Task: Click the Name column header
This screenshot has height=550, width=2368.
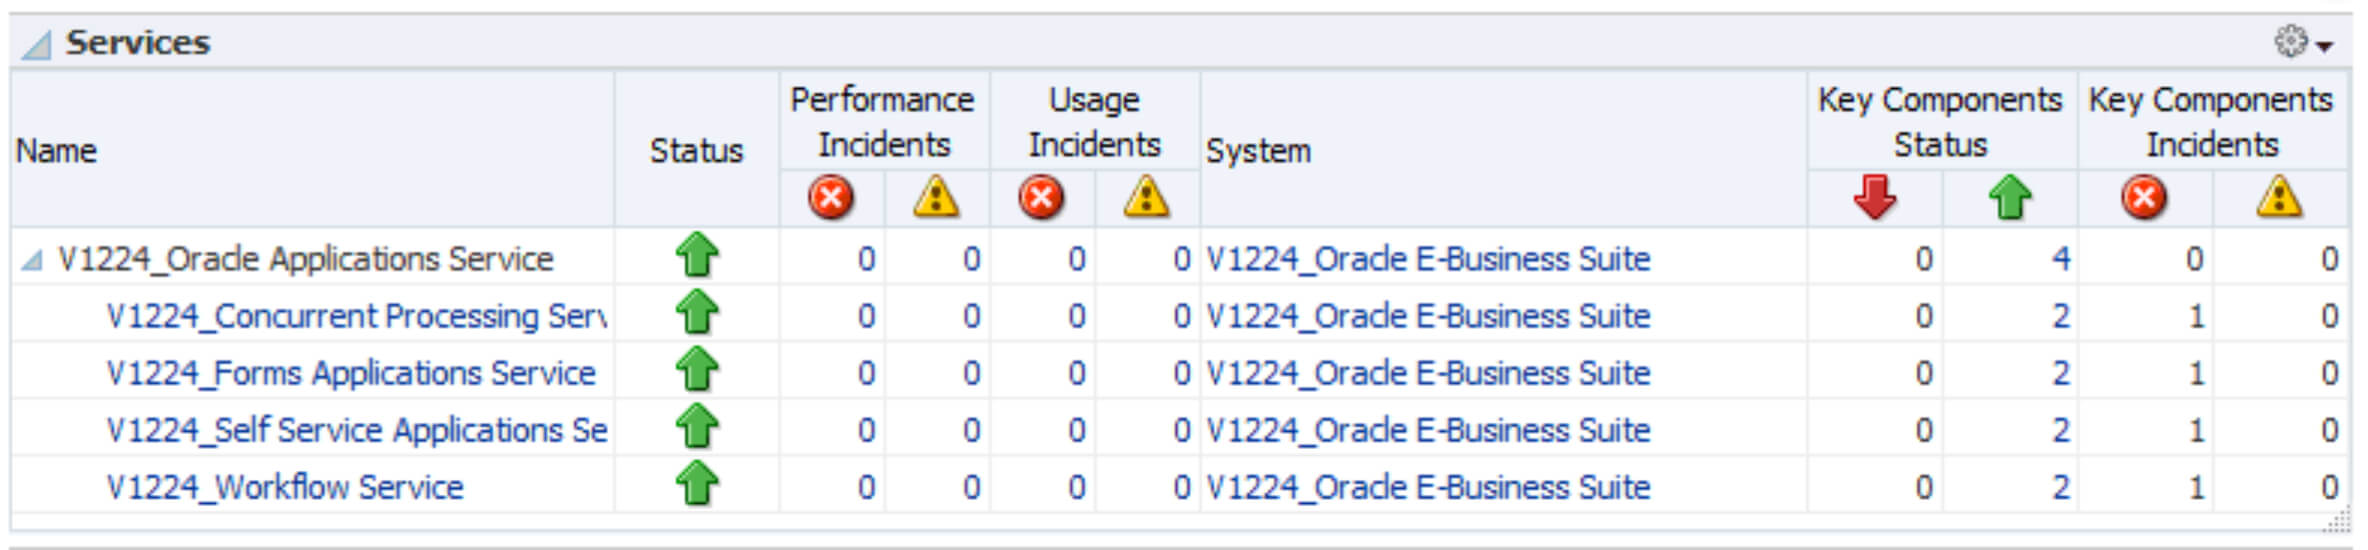Action: click(56, 151)
